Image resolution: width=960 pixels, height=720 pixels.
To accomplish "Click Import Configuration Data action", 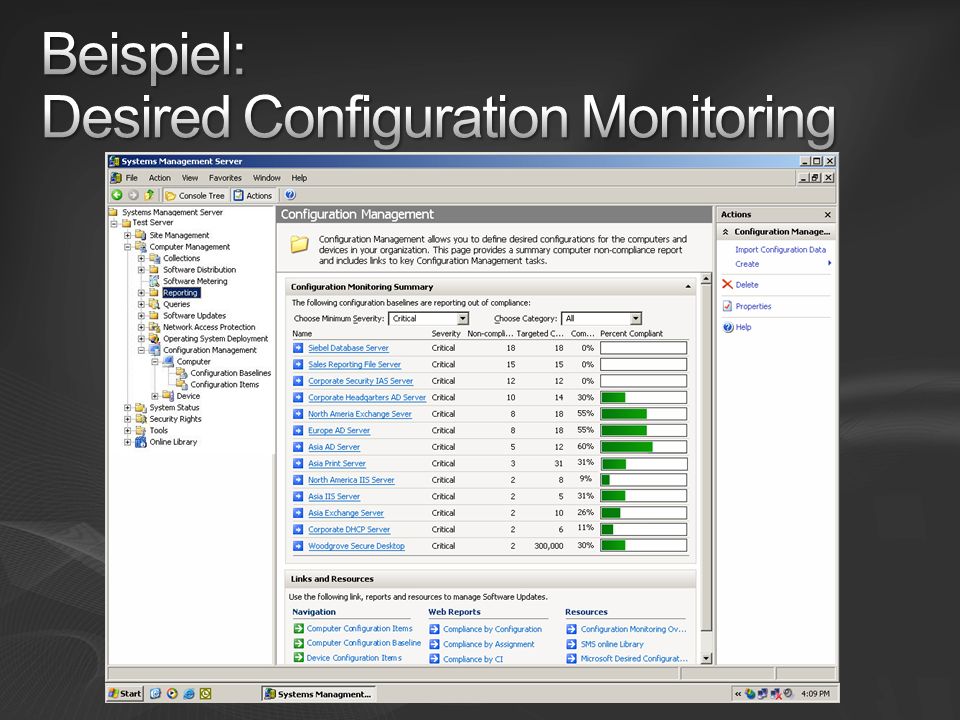I will coord(780,250).
